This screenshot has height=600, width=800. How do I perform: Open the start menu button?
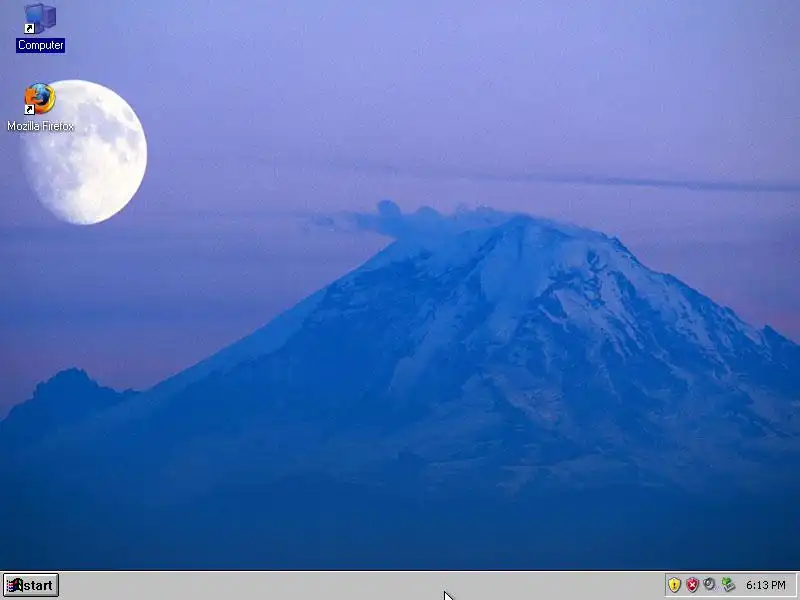coord(31,585)
